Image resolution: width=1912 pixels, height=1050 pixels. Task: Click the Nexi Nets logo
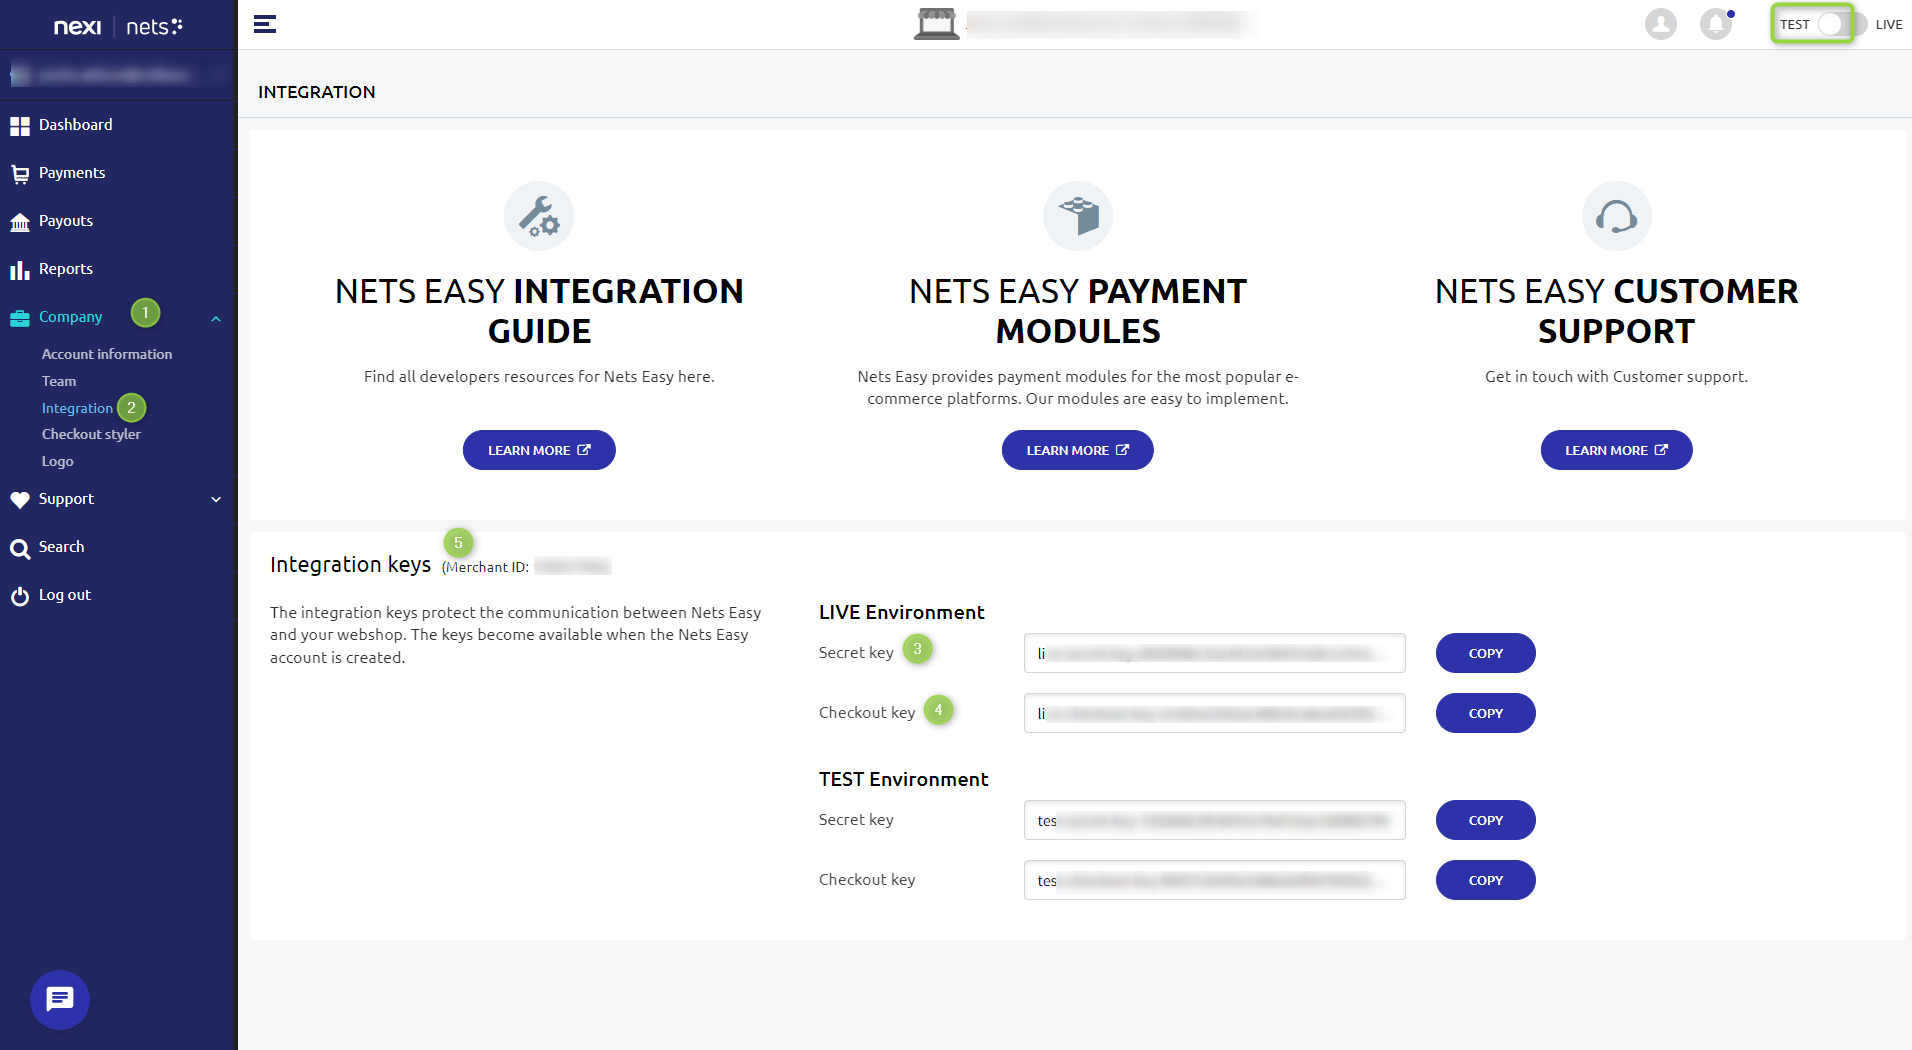118,26
